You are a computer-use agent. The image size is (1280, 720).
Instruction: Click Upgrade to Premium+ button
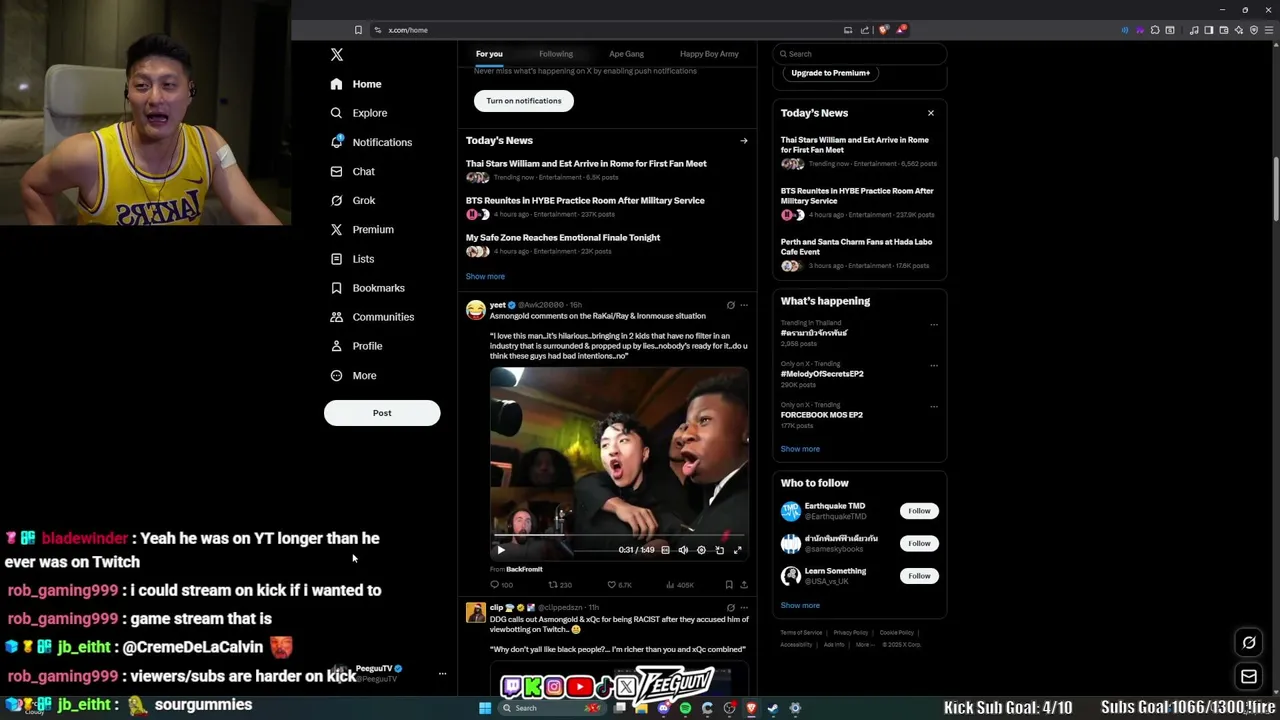830,73
